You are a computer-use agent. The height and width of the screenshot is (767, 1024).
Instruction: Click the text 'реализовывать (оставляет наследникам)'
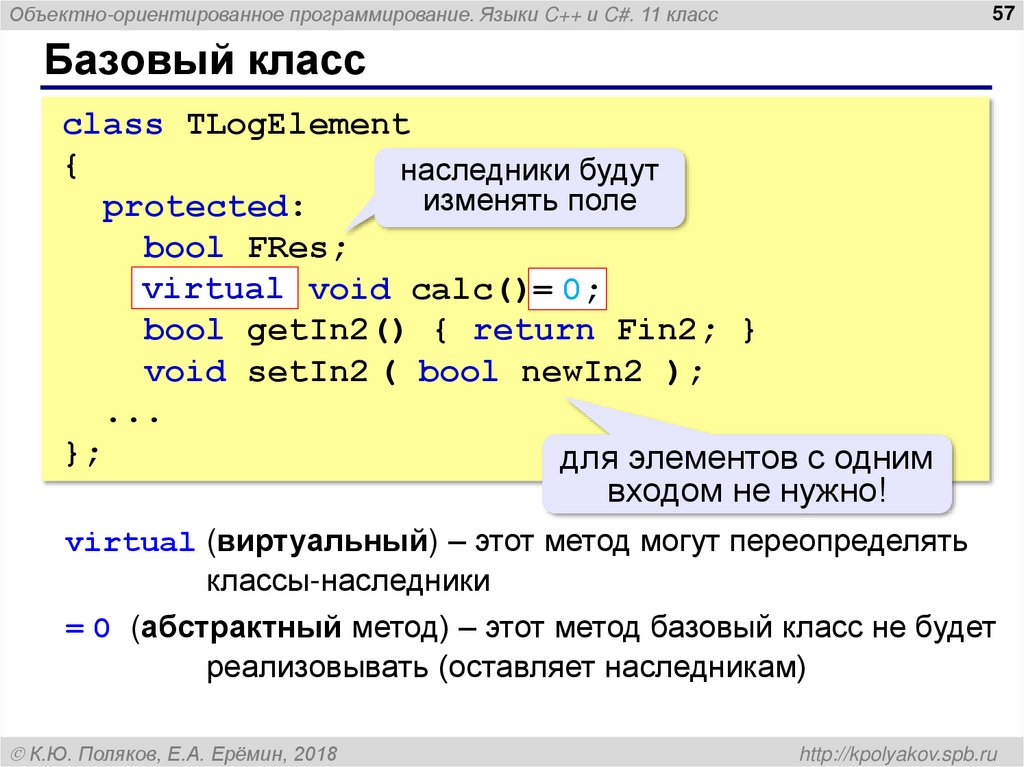coord(506,668)
